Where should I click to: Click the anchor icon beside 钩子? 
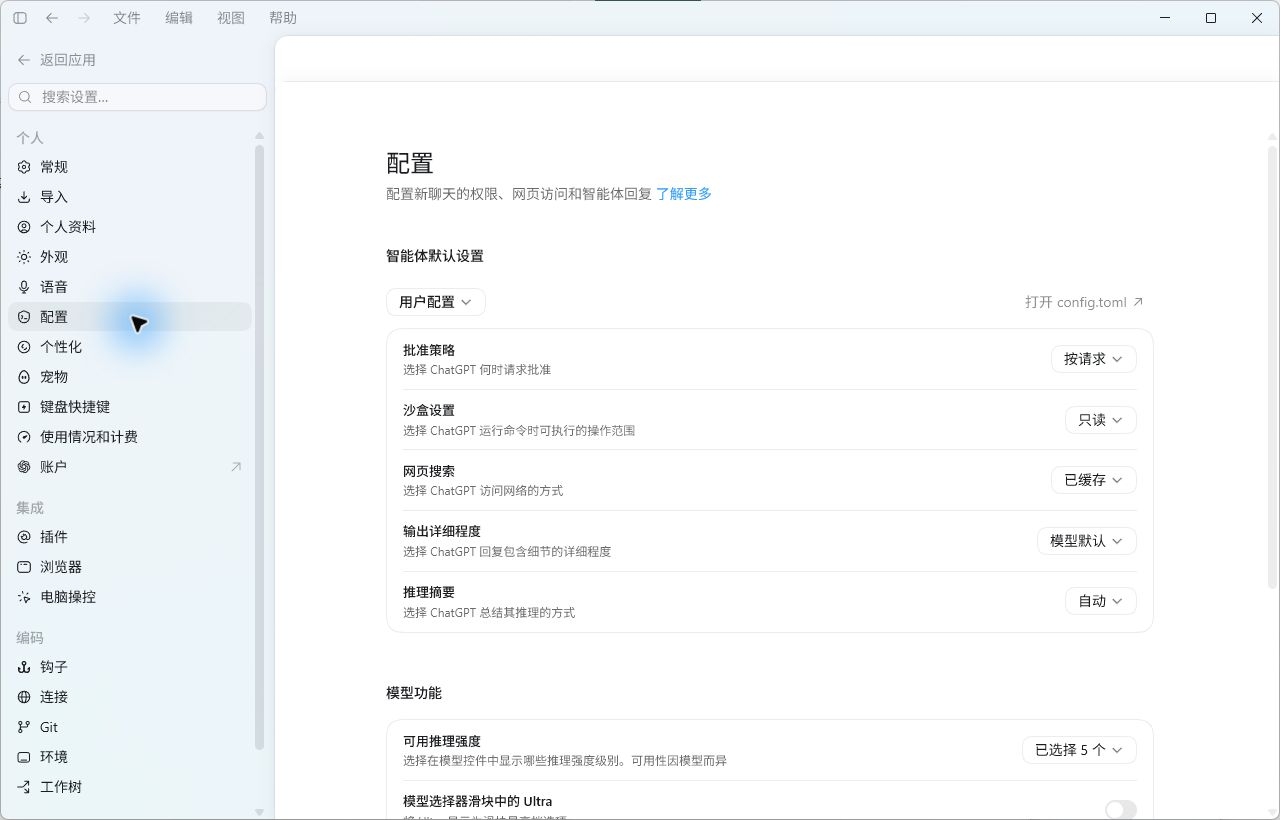[24, 667]
